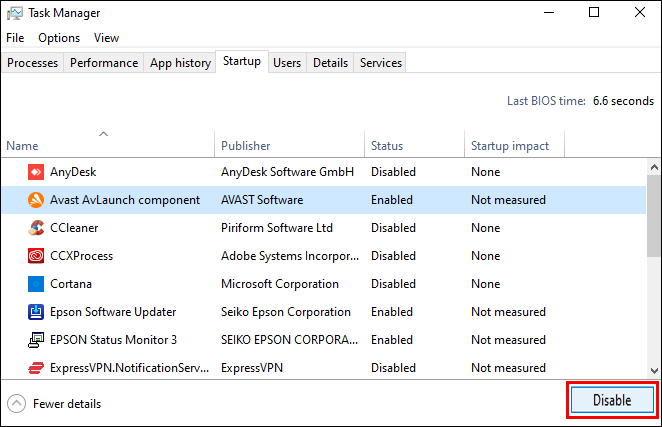Click the EPSON Status Monitor 3 icon
Screen dimensions: 662x427
(x=35, y=340)
